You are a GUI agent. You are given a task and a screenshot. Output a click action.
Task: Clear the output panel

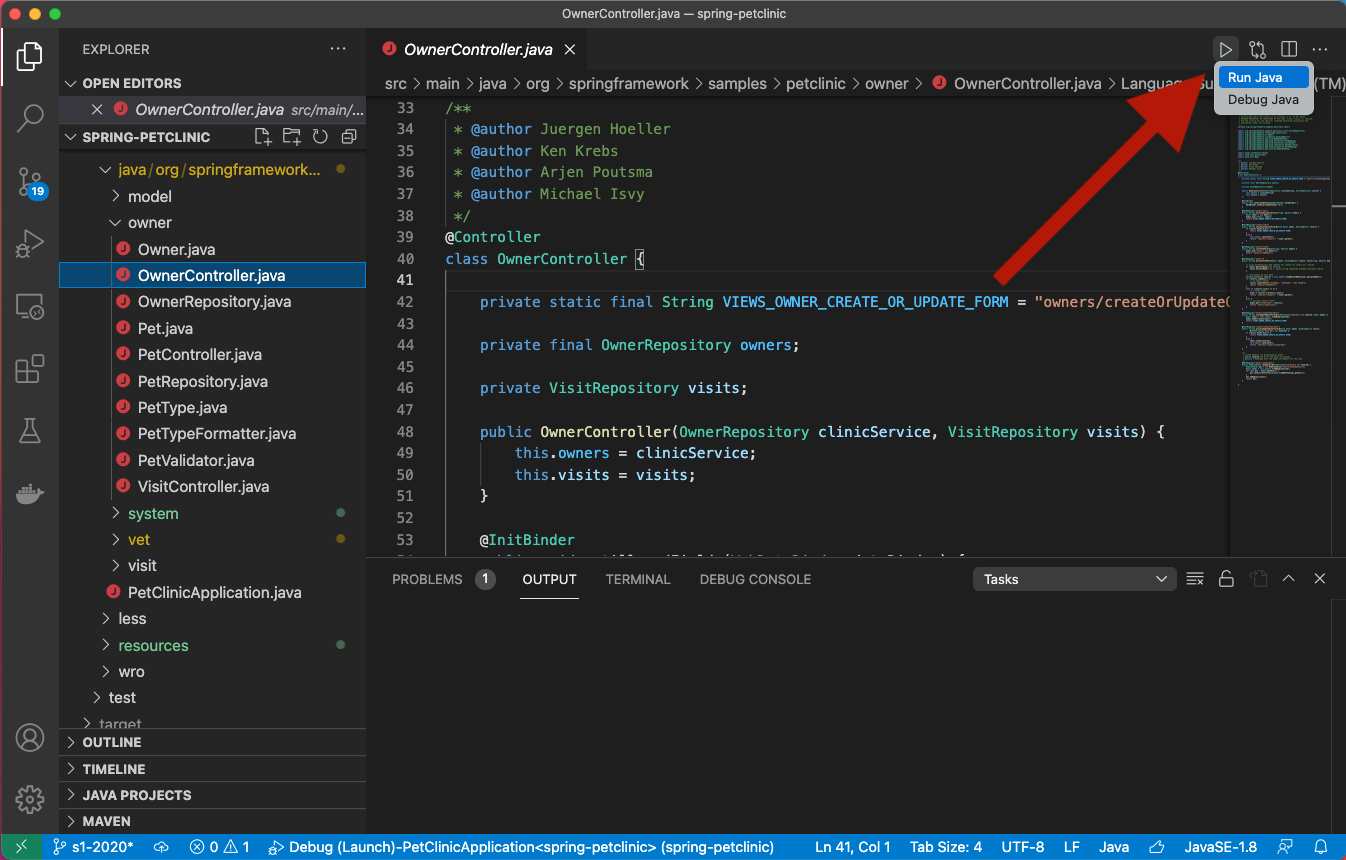pyautogui.click(x=1195, y=579)
